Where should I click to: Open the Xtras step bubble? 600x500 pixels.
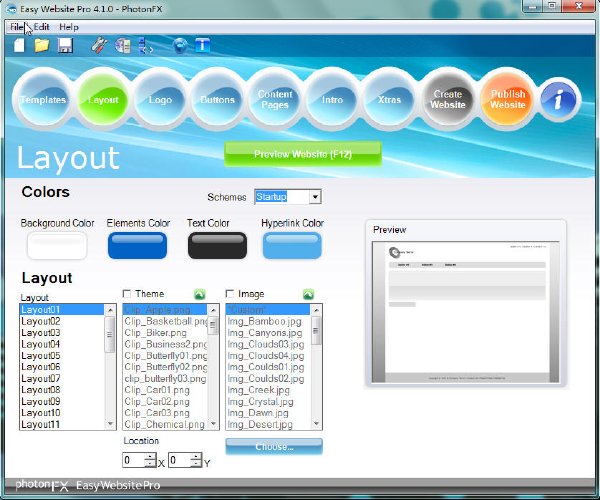[x=390, y=99]
